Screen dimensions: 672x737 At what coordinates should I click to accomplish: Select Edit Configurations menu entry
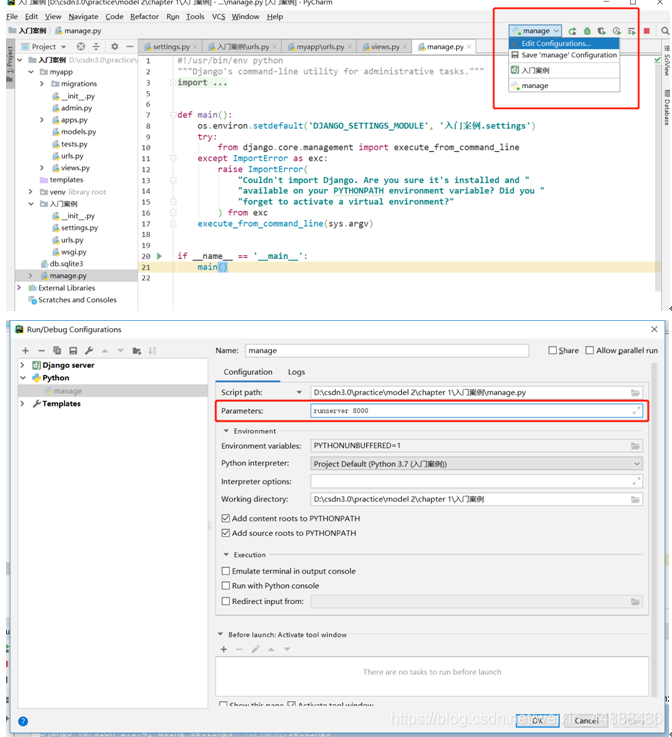click(564, 44)
